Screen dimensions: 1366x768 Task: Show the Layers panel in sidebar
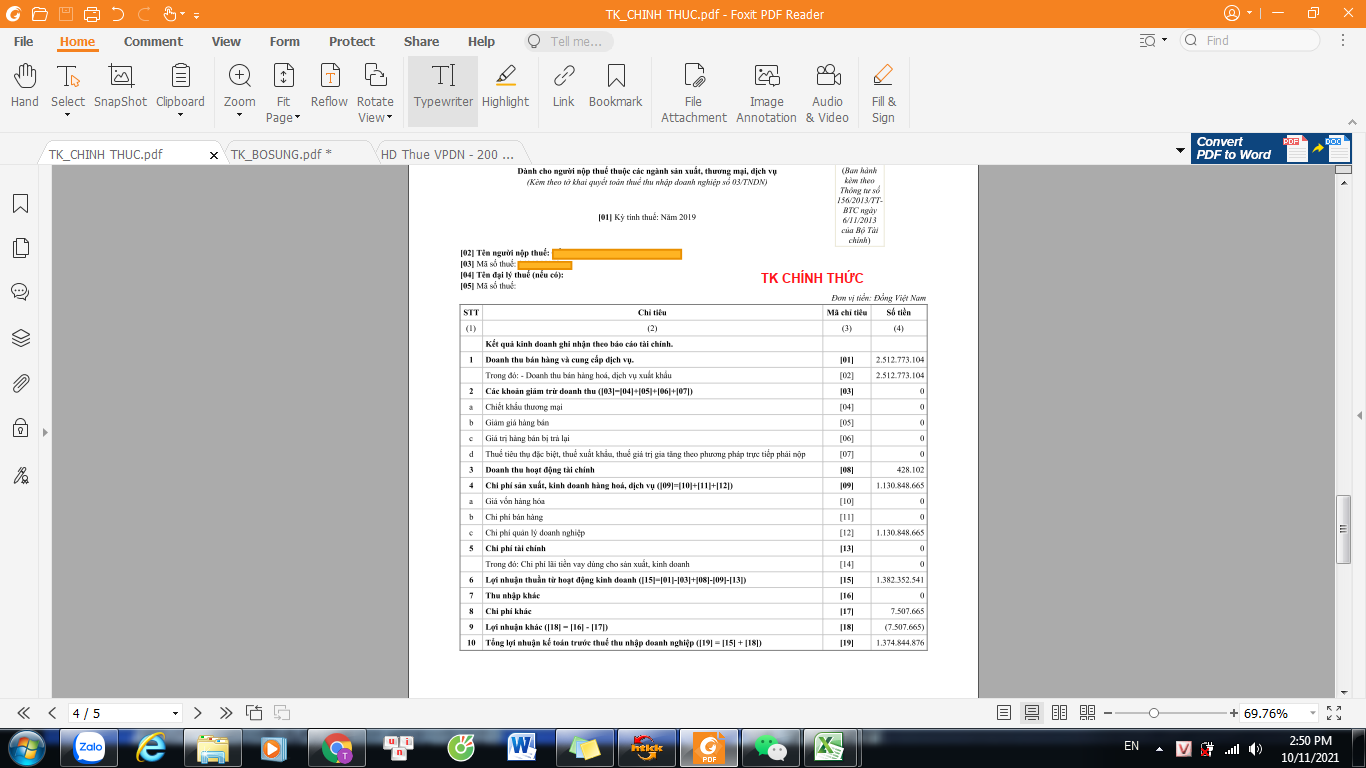coord(20,338)
